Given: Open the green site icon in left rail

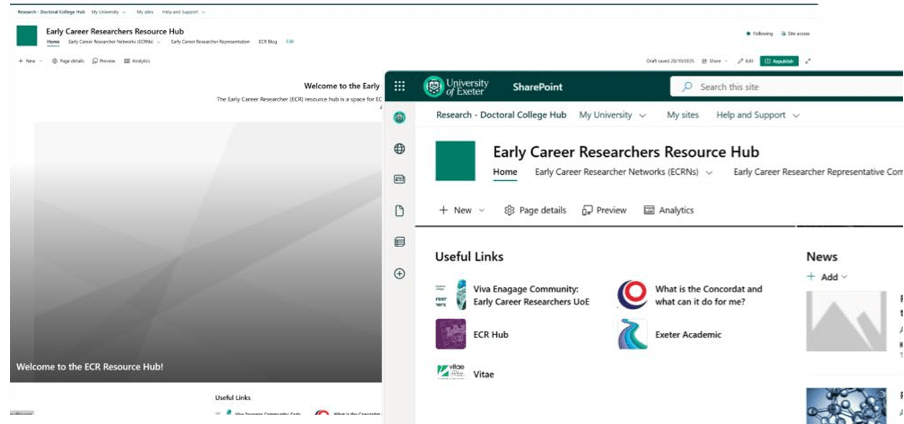Looking at the screenshot, I should 399,118.
